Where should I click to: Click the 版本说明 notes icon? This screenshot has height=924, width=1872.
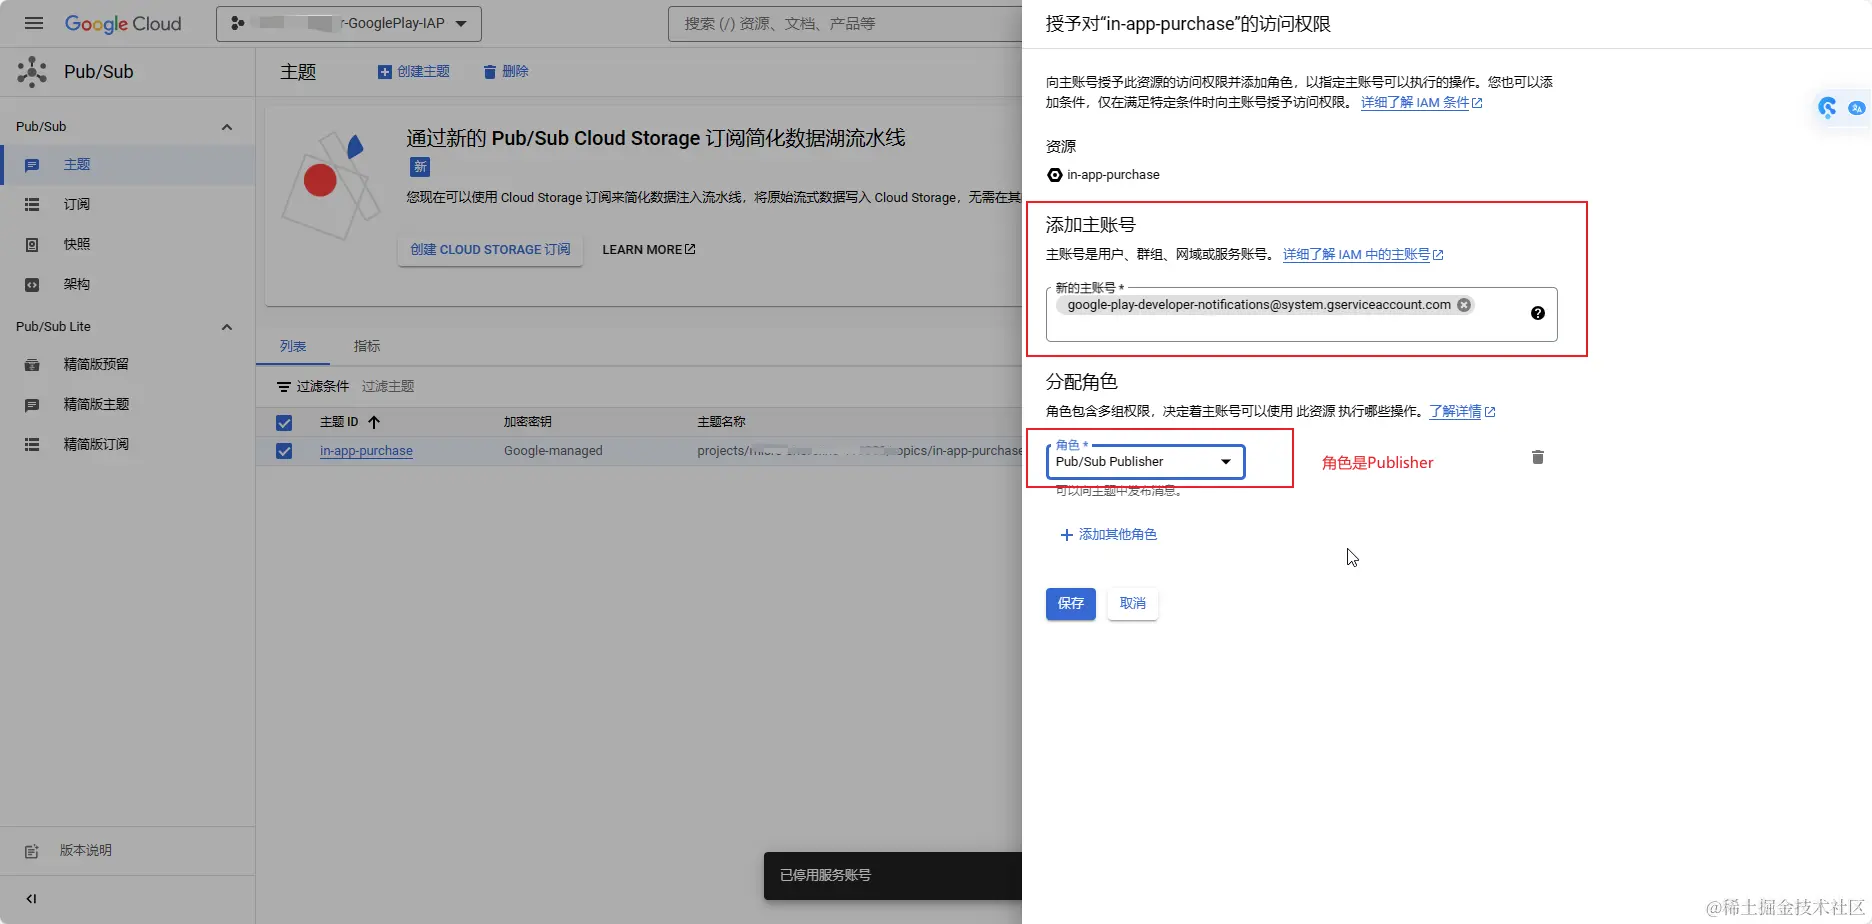[x=32, y=851]
